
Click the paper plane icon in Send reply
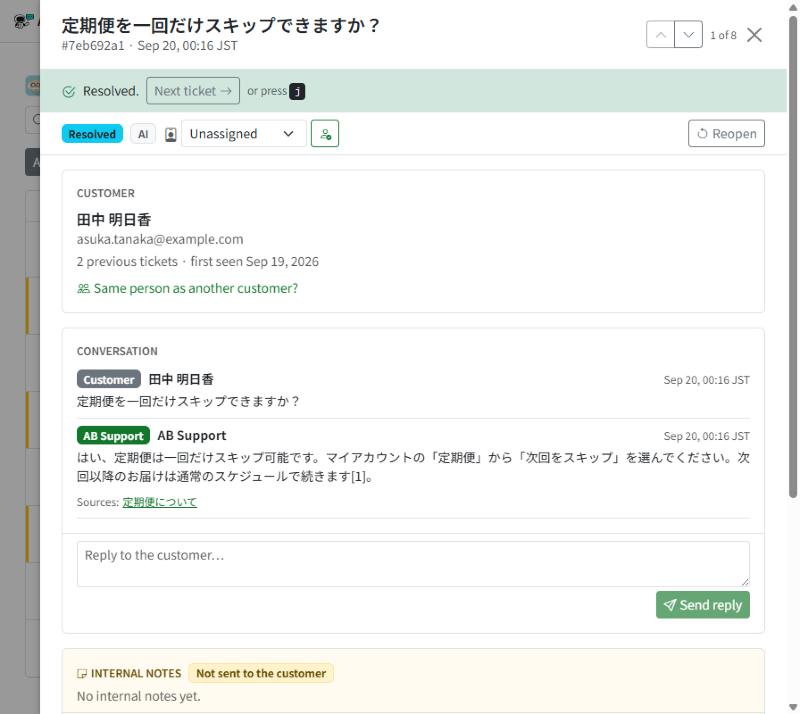[x=669, y=605]
